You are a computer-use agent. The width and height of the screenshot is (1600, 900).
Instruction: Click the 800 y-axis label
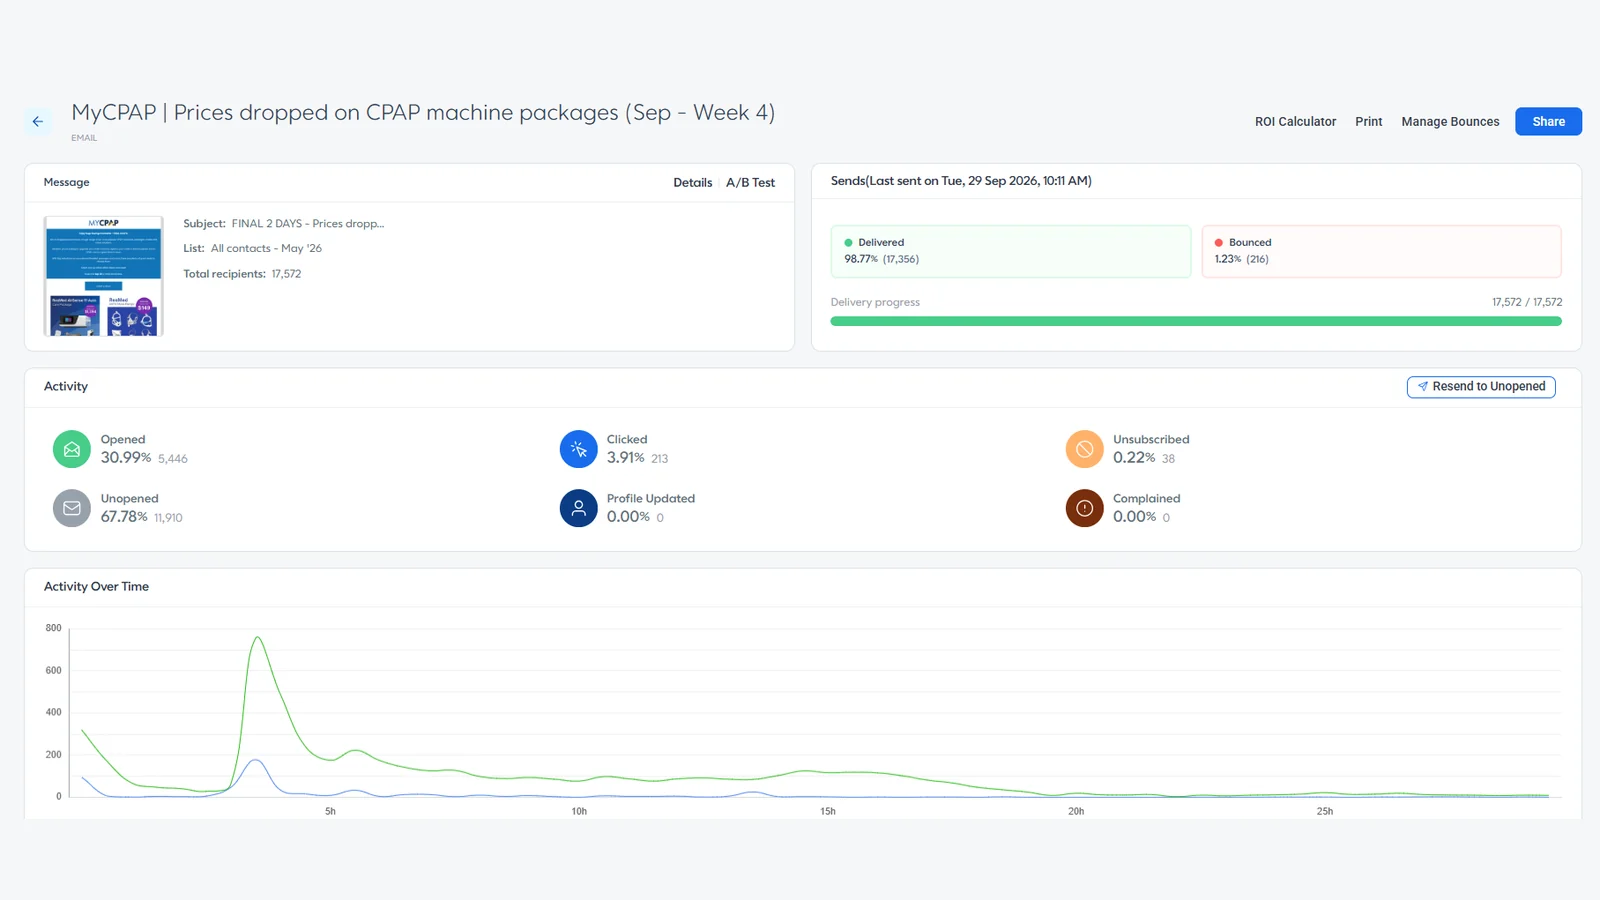53,629
